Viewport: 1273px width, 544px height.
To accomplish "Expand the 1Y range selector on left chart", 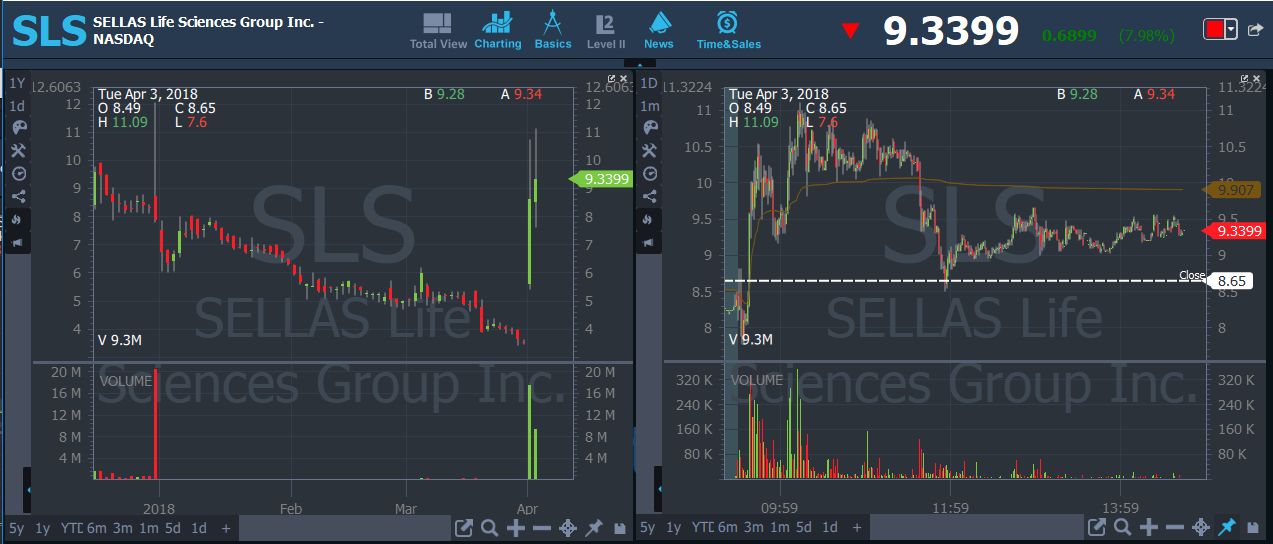I will click(x=17, y=83).
